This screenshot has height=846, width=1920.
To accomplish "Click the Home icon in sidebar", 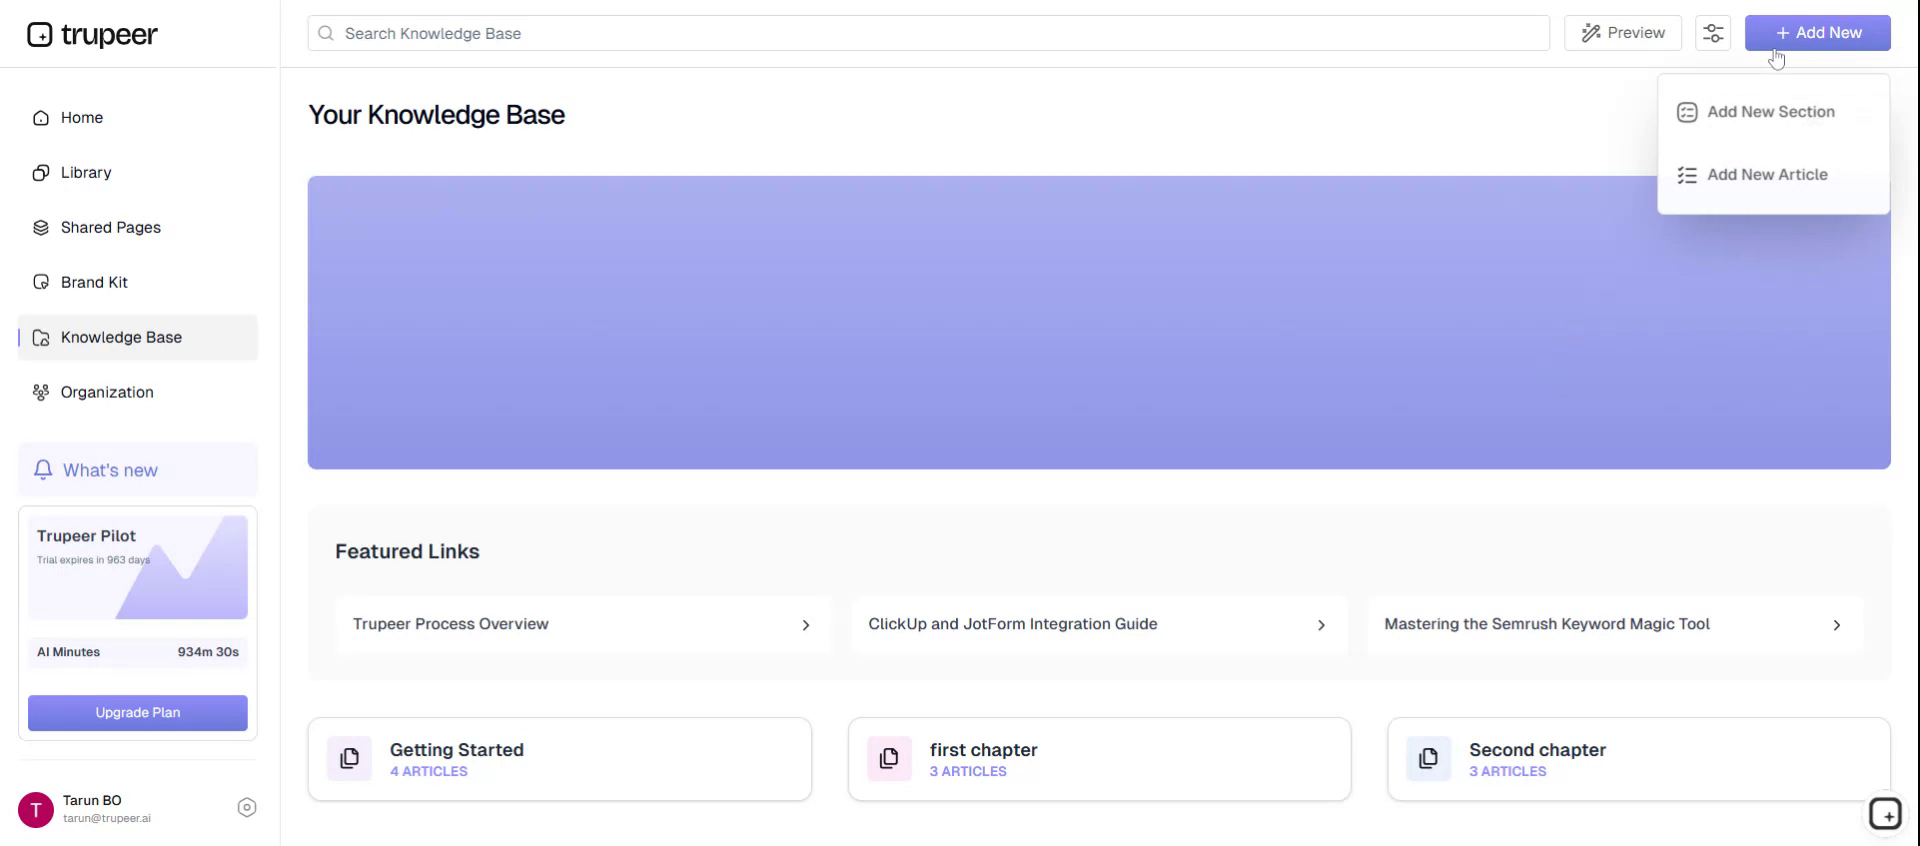I will pos(41,118).
